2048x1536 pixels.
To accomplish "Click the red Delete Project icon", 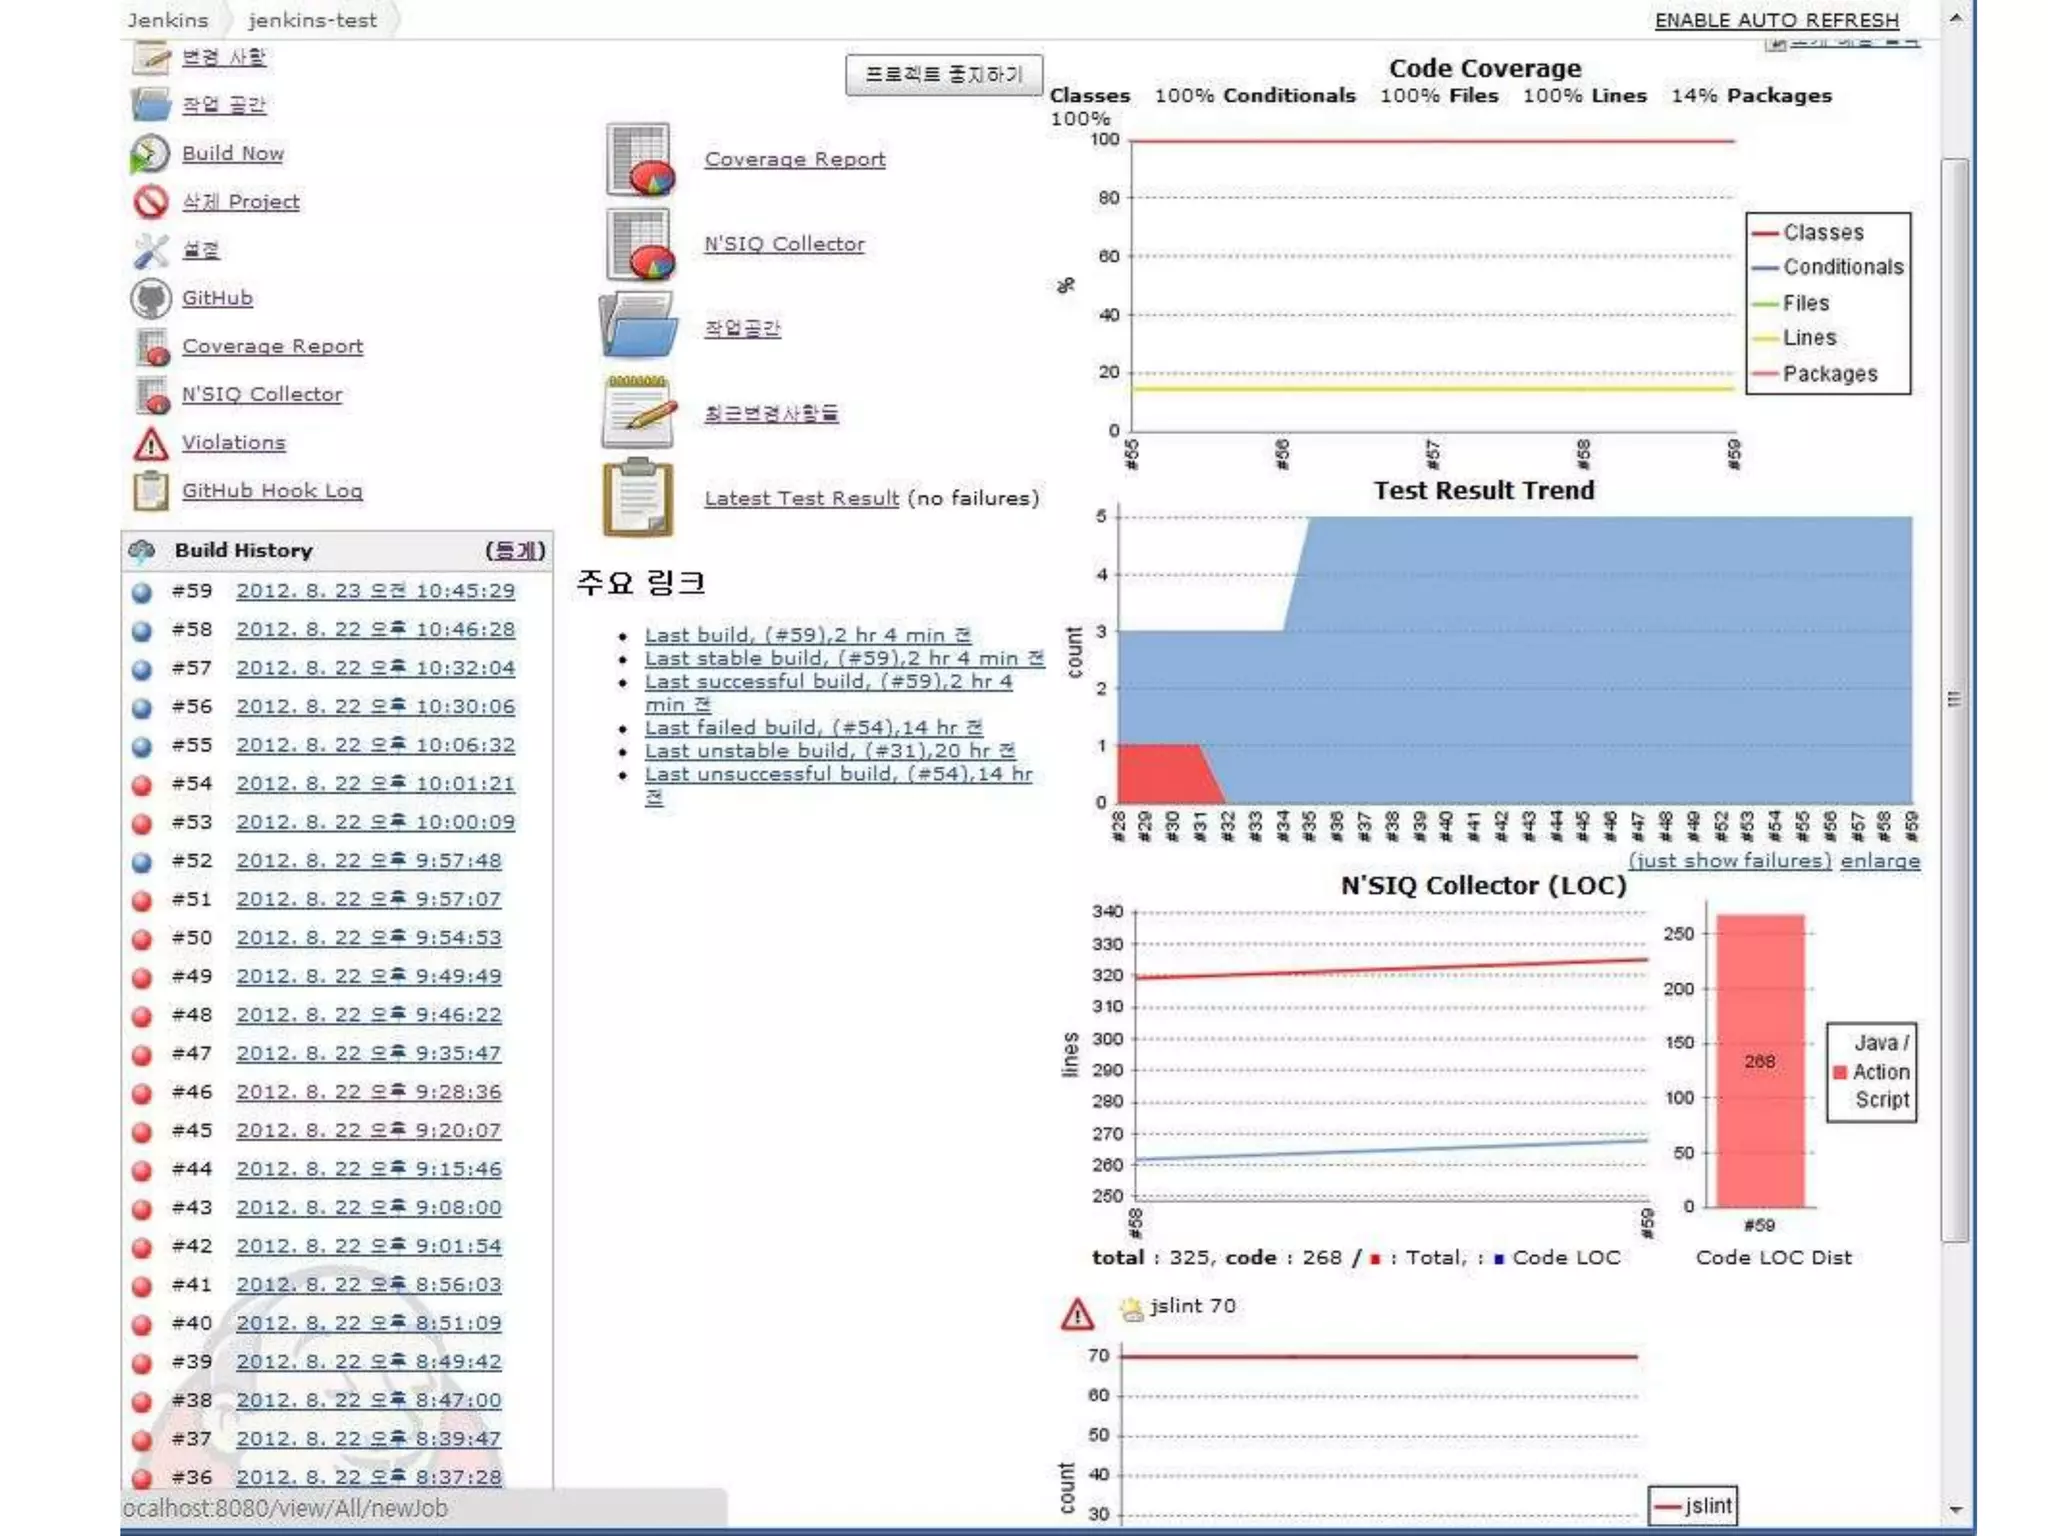I will click(x=150, y=202).
